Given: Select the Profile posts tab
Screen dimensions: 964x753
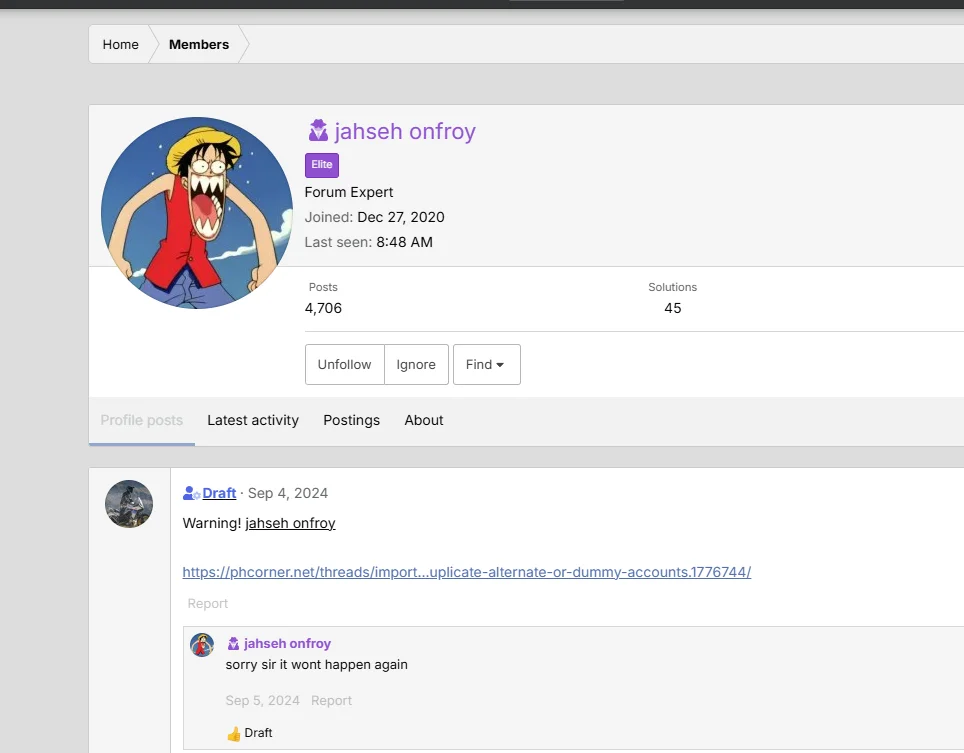Looking at the screenshot, I should coord(141,420).
